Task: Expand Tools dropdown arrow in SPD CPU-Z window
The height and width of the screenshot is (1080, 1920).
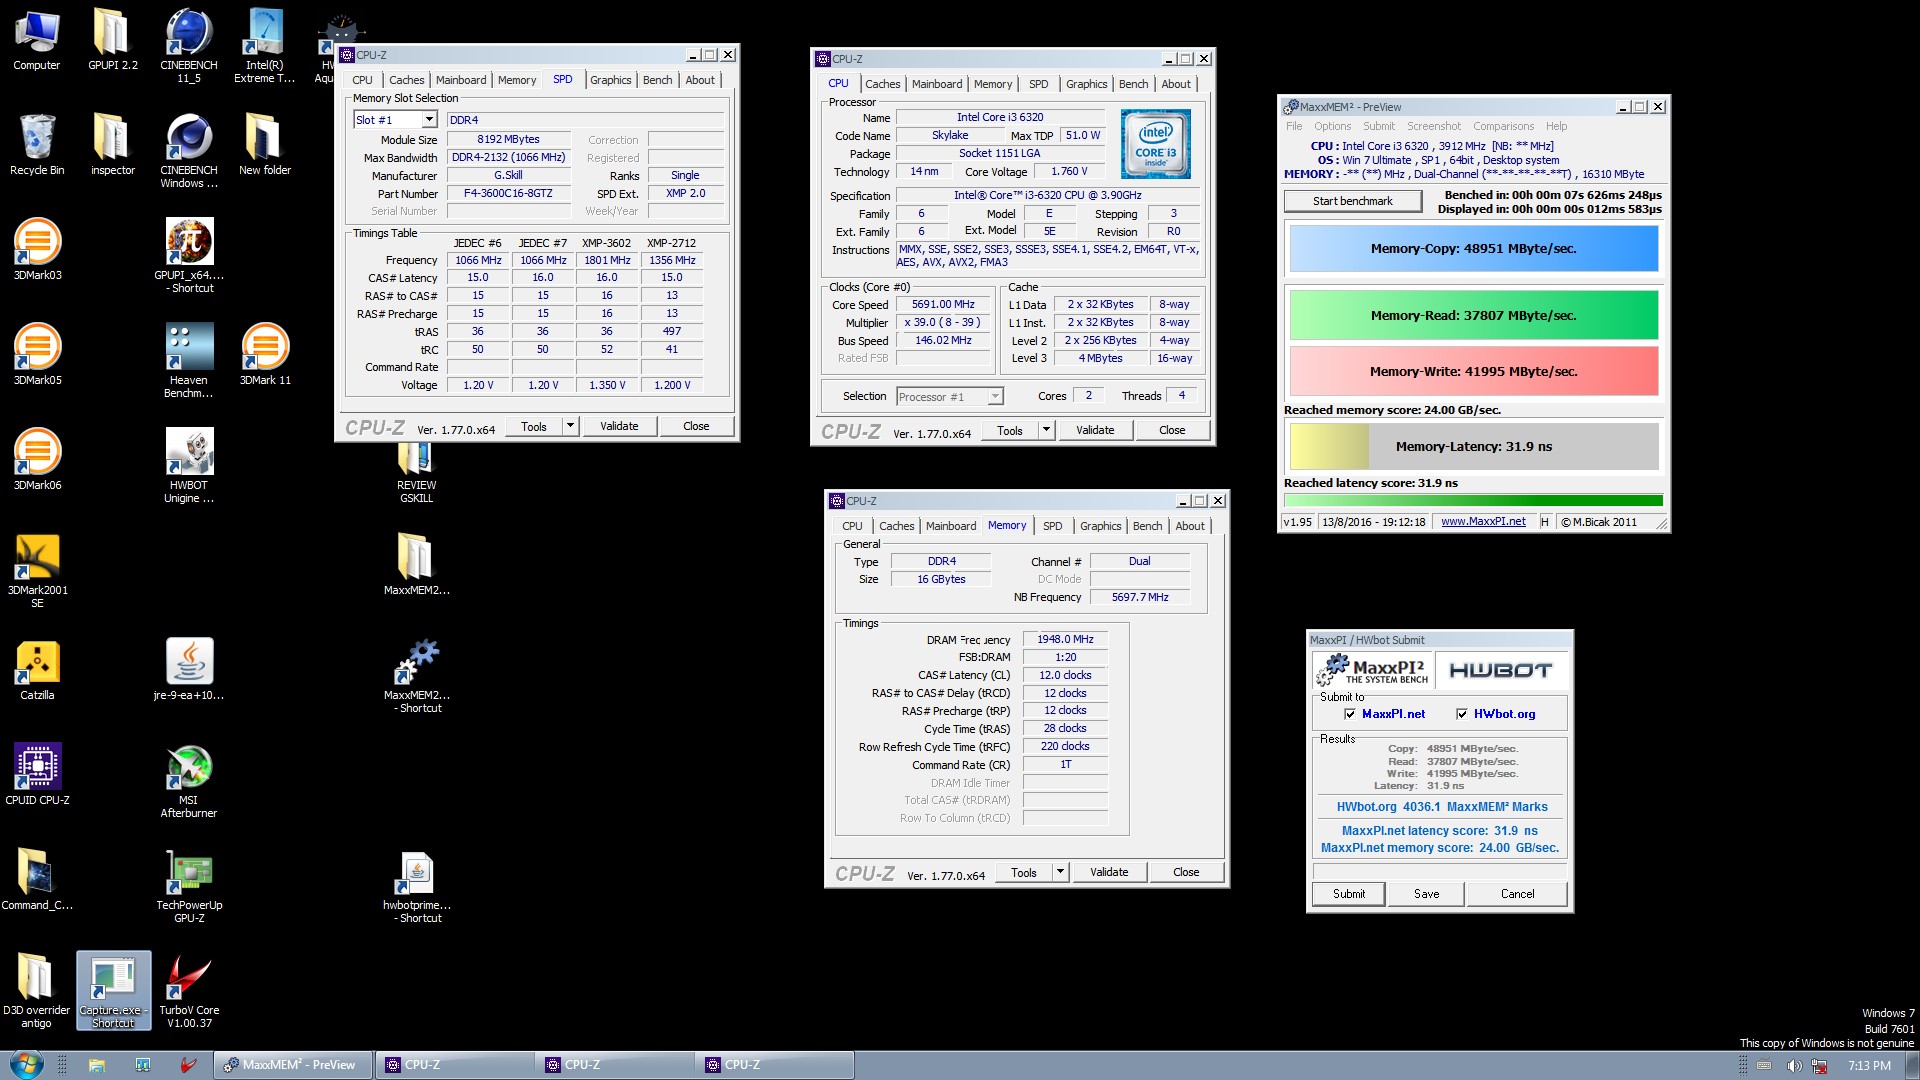Action: point(570,426)
